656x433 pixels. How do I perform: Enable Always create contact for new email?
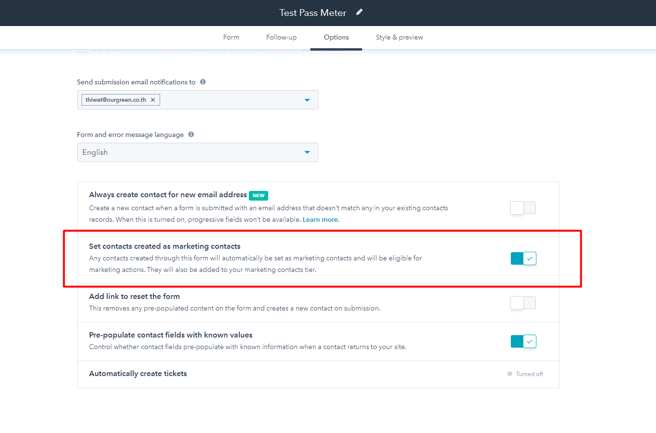click(523, 208)
